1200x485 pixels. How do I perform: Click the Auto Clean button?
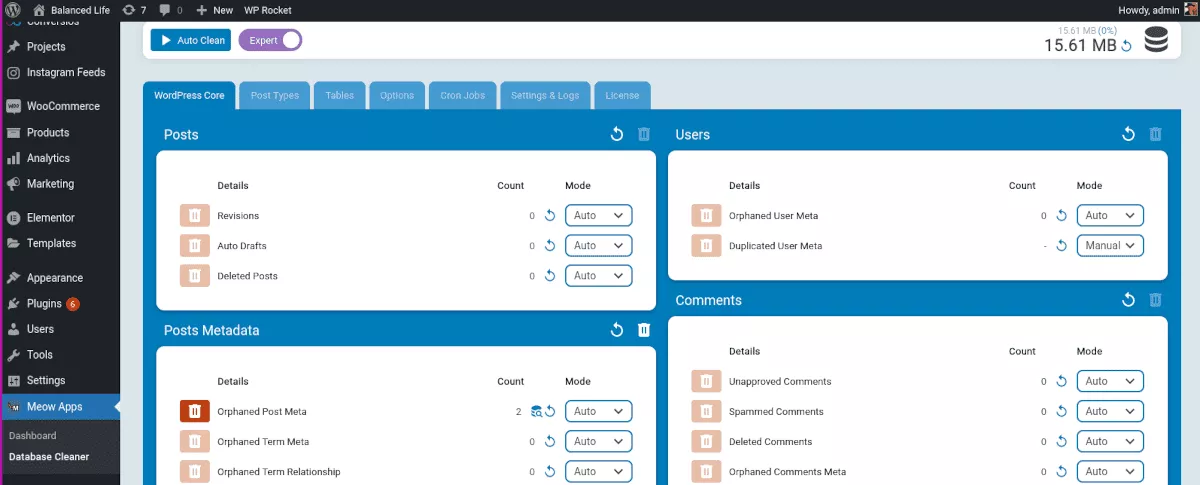click(191, 40)
